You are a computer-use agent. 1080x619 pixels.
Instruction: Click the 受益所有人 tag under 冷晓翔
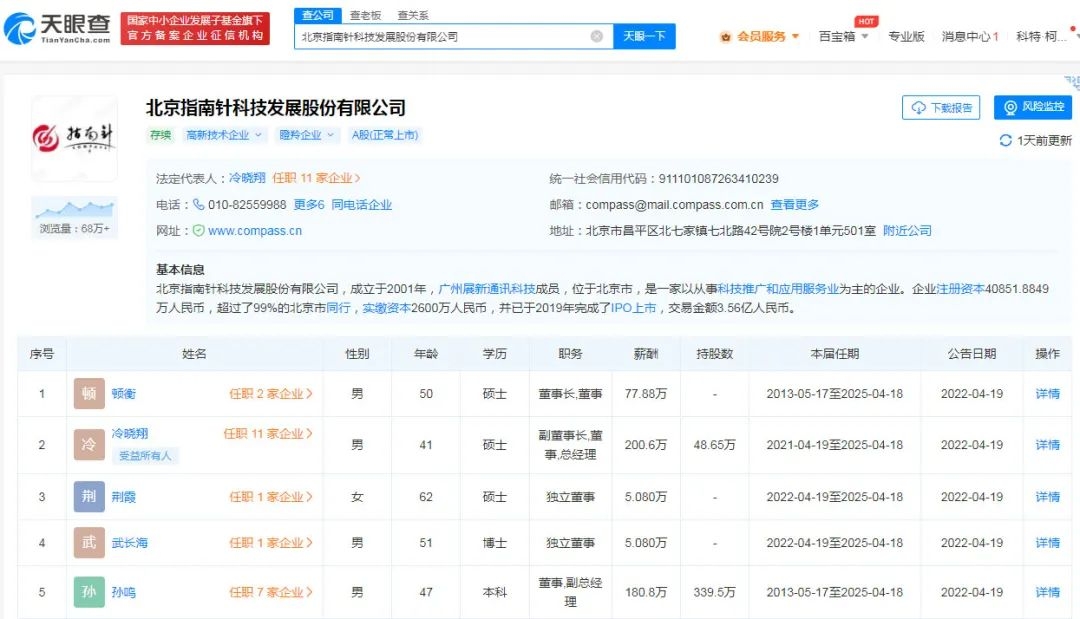[x=145, y=455]
